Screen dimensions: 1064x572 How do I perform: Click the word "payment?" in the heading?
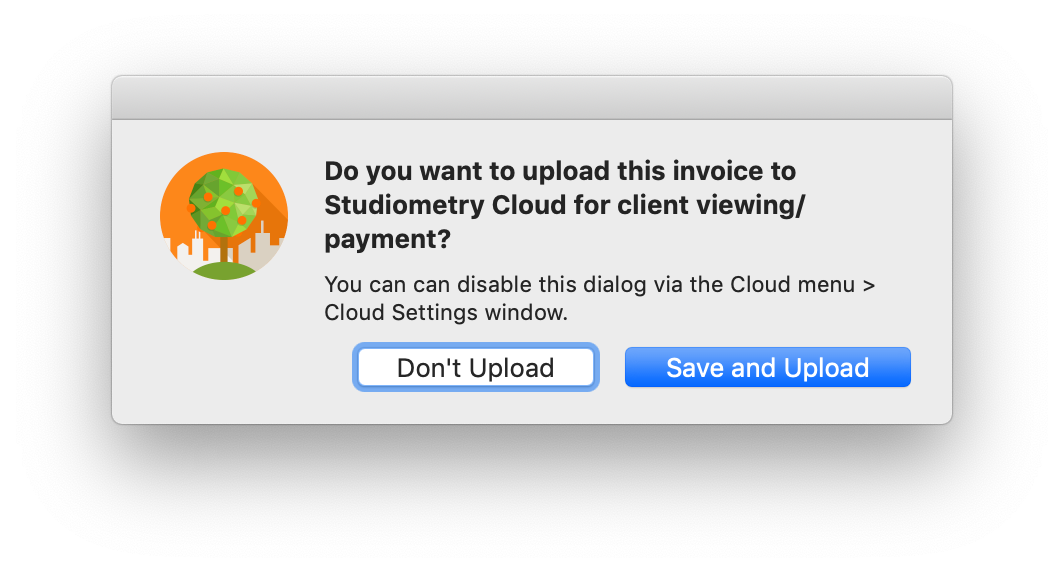tap(387, 240)
